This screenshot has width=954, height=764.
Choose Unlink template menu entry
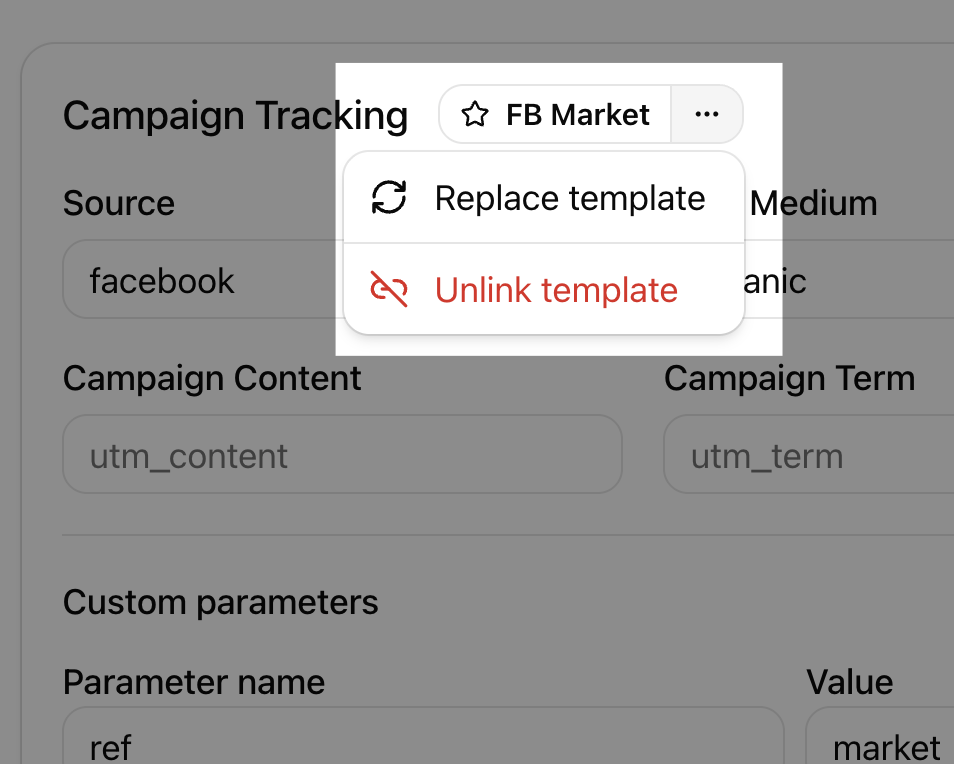coord(544,289)
